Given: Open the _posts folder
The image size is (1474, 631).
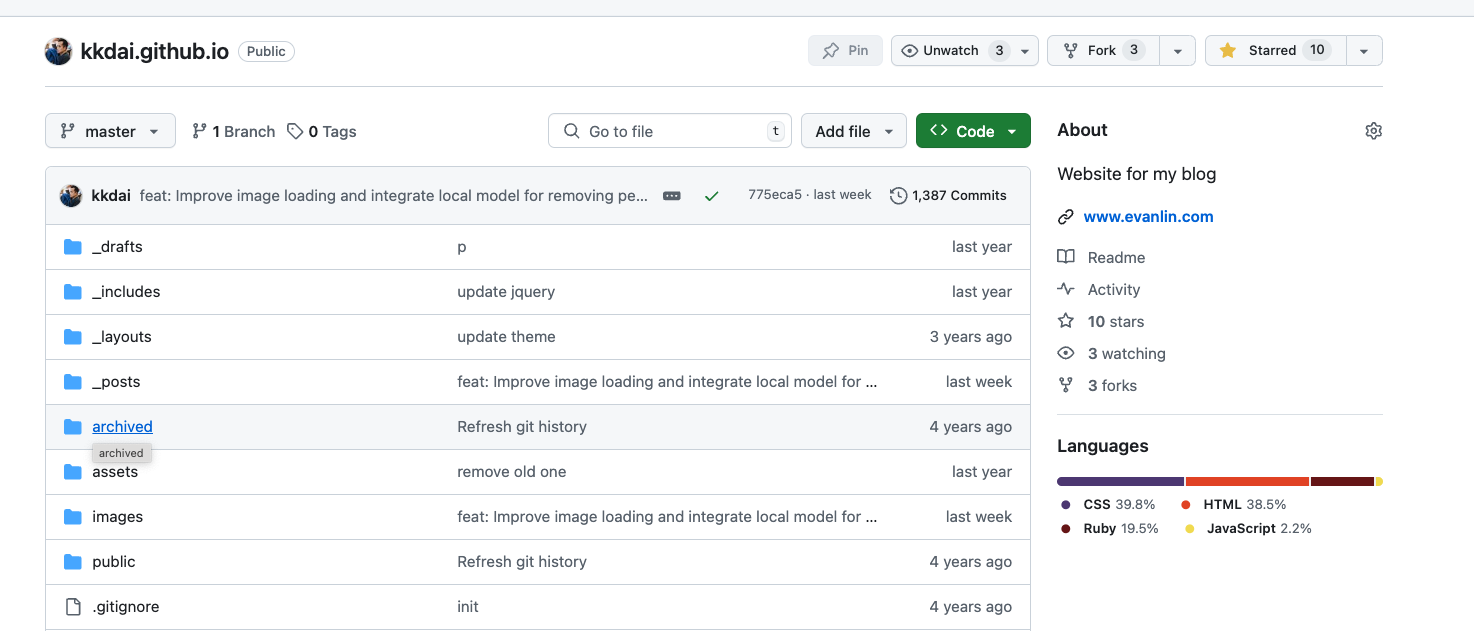Looking at the screenshot, I should [116, 382].
